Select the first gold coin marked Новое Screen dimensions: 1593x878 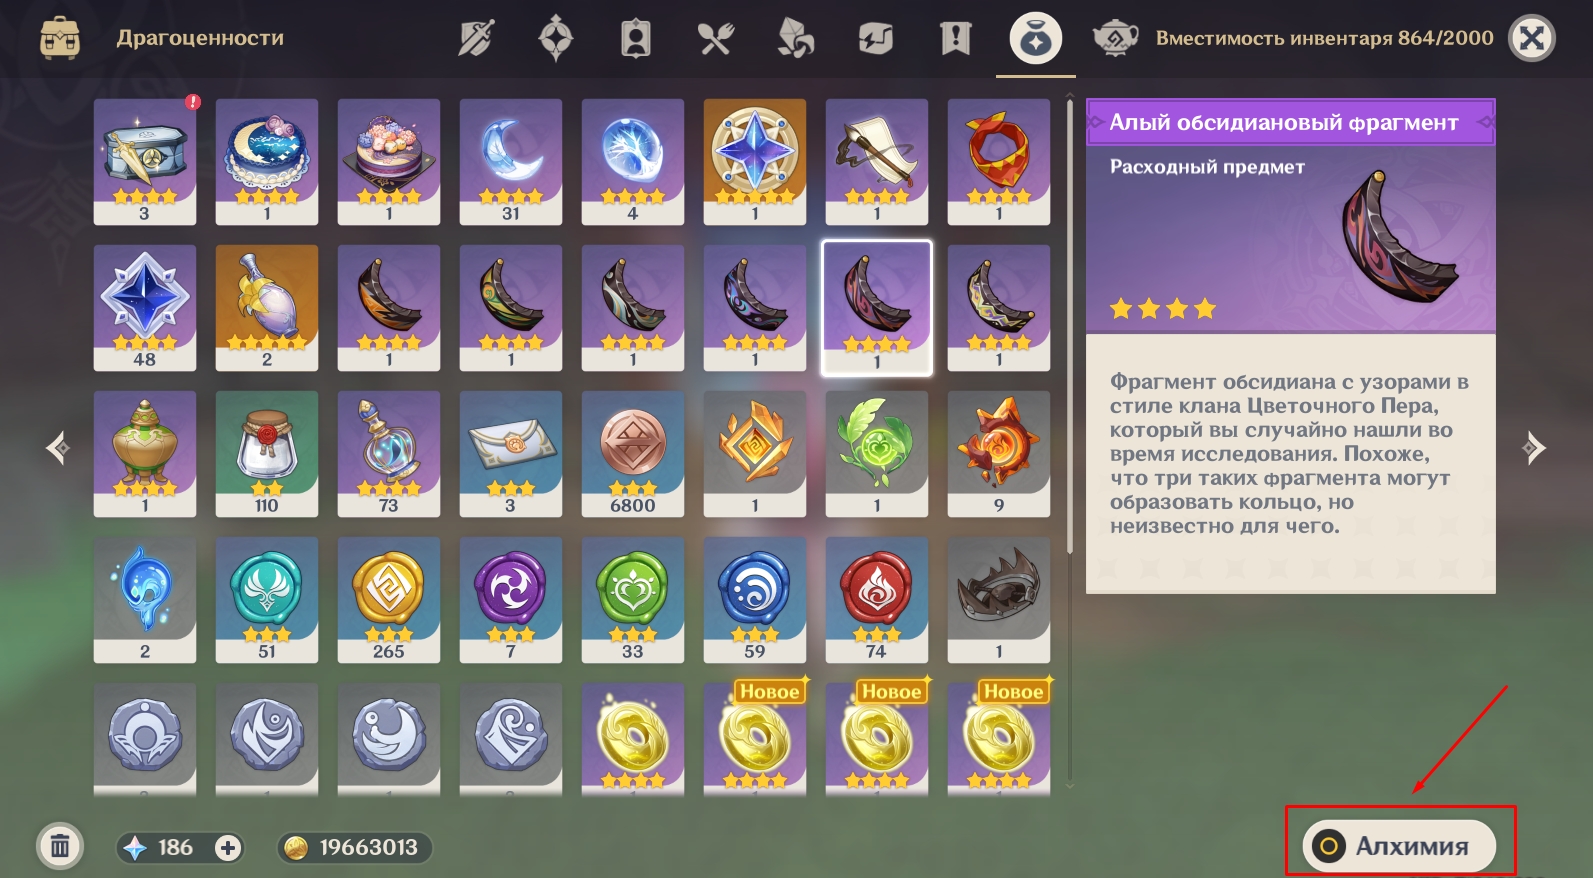tap(755, 738)
